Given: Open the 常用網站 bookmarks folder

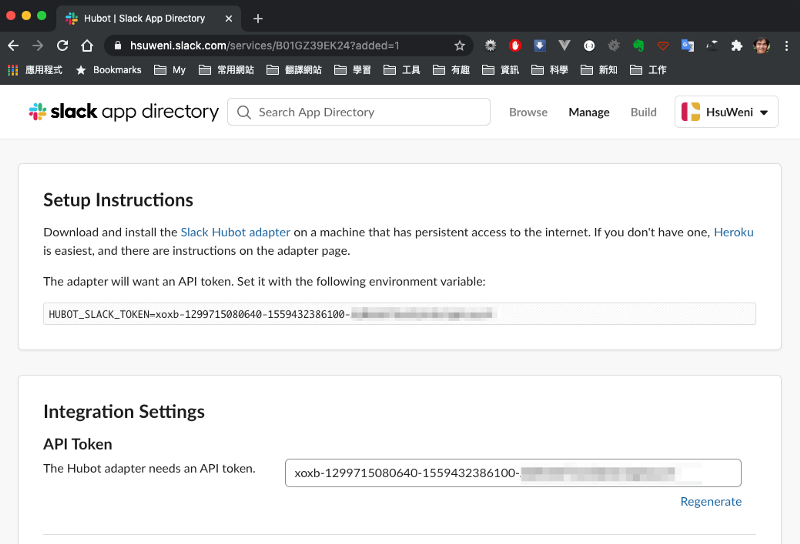Looking at the screenshot, I should coord(226,70).
